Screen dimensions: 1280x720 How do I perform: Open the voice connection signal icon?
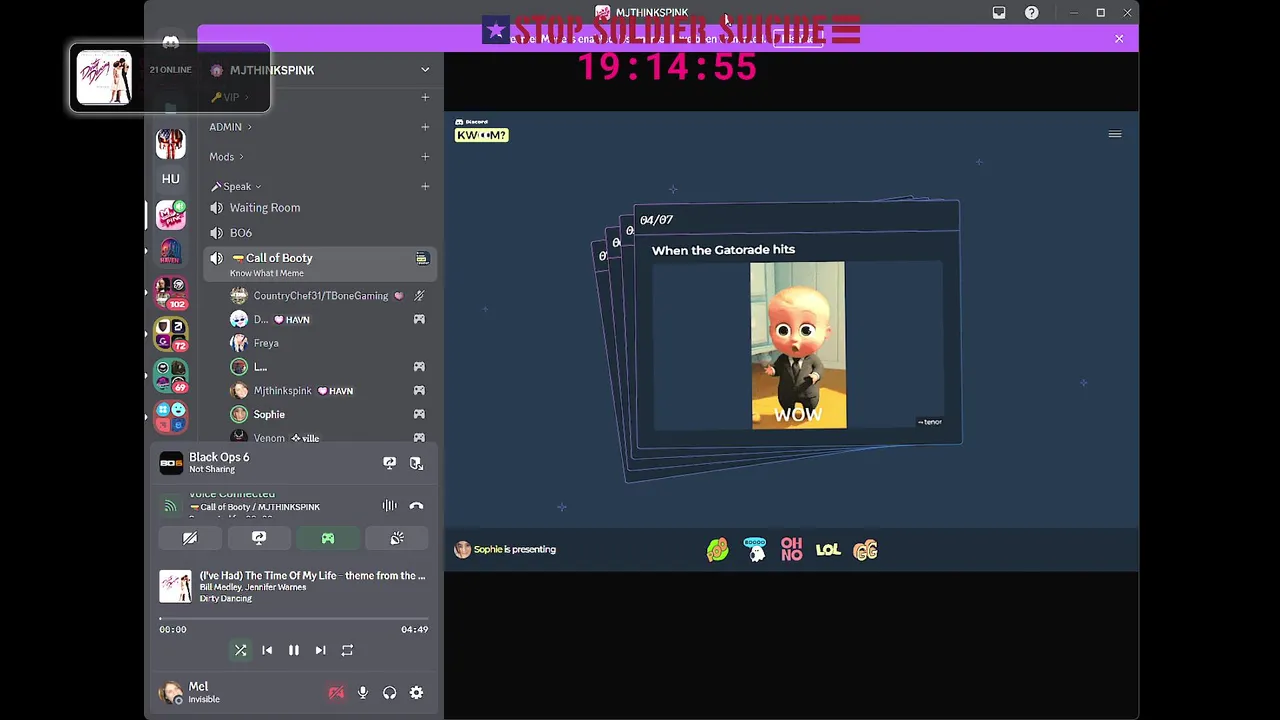pyautogui.click(x=170, y=506)
